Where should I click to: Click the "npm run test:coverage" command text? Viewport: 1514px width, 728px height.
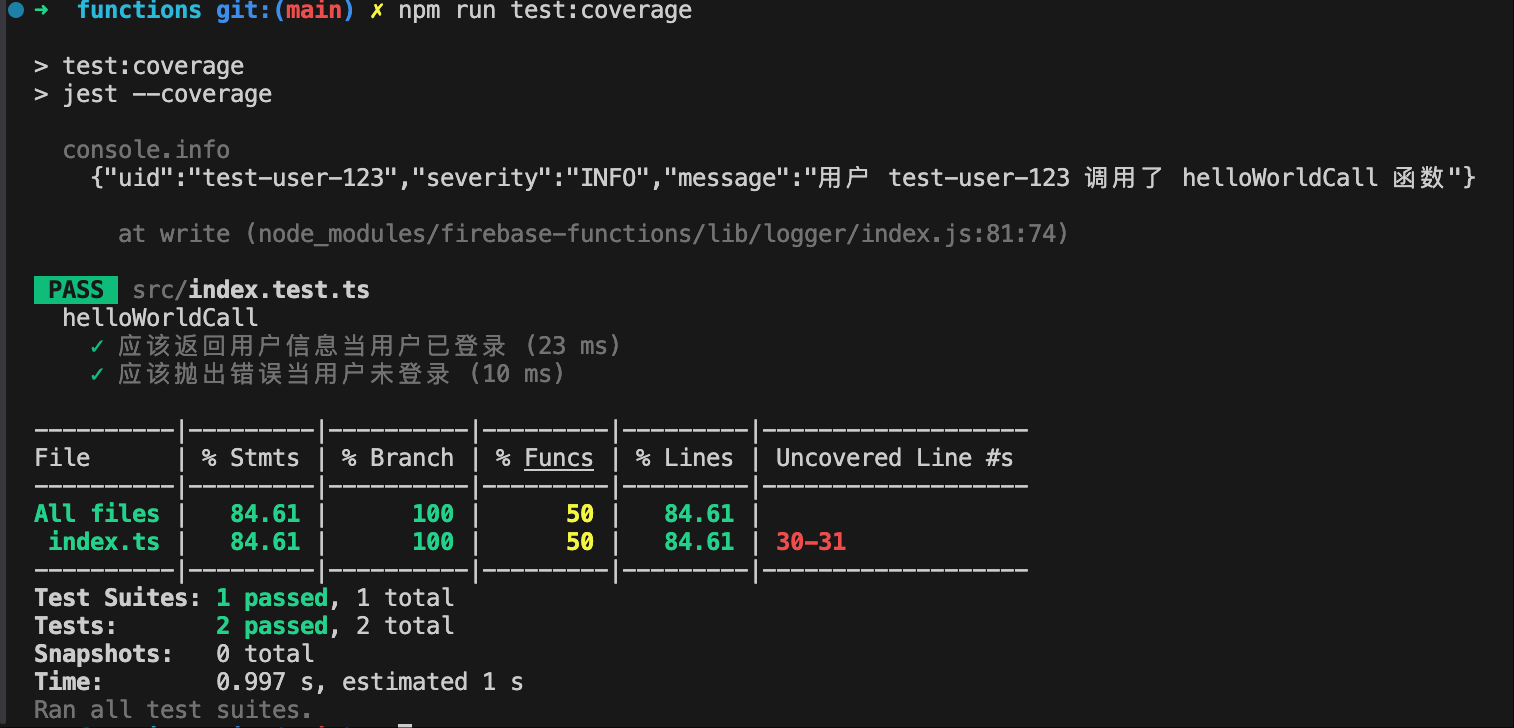pos(545,11)
